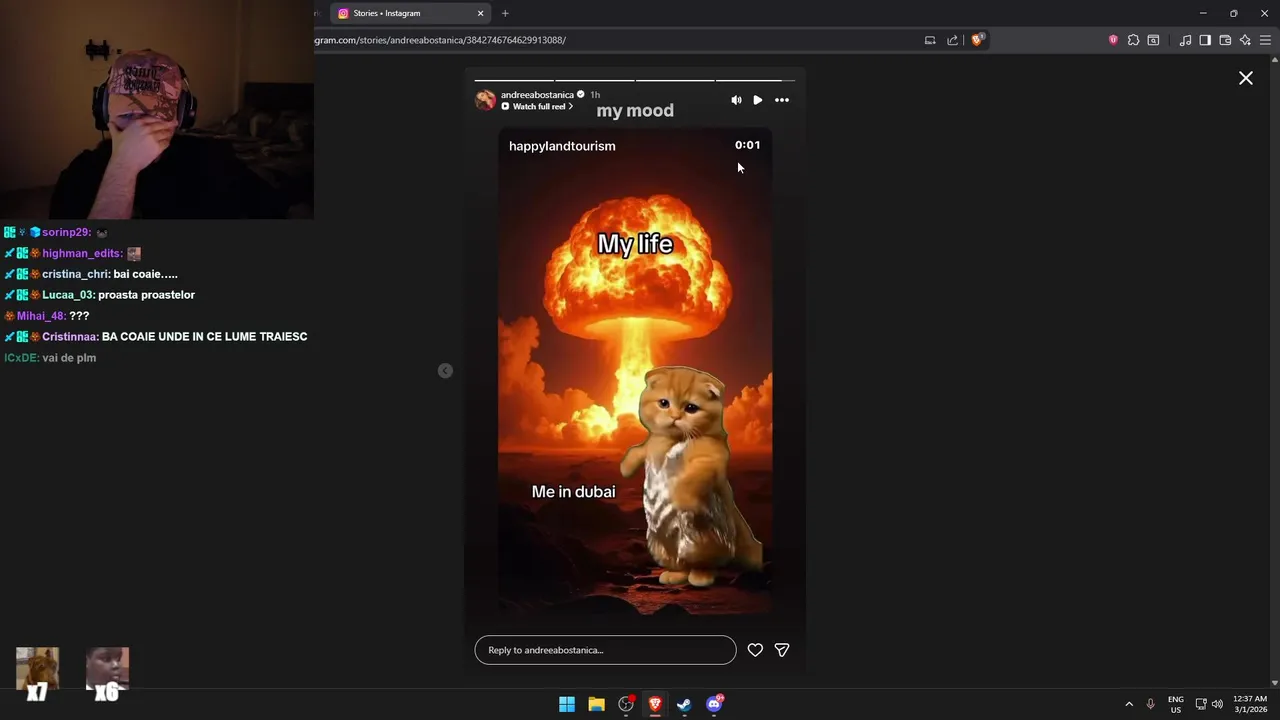Click chat username cristina_chri
Viewport: 1280px width, 720px height.
pyautogui.click(x=76, y=274)
